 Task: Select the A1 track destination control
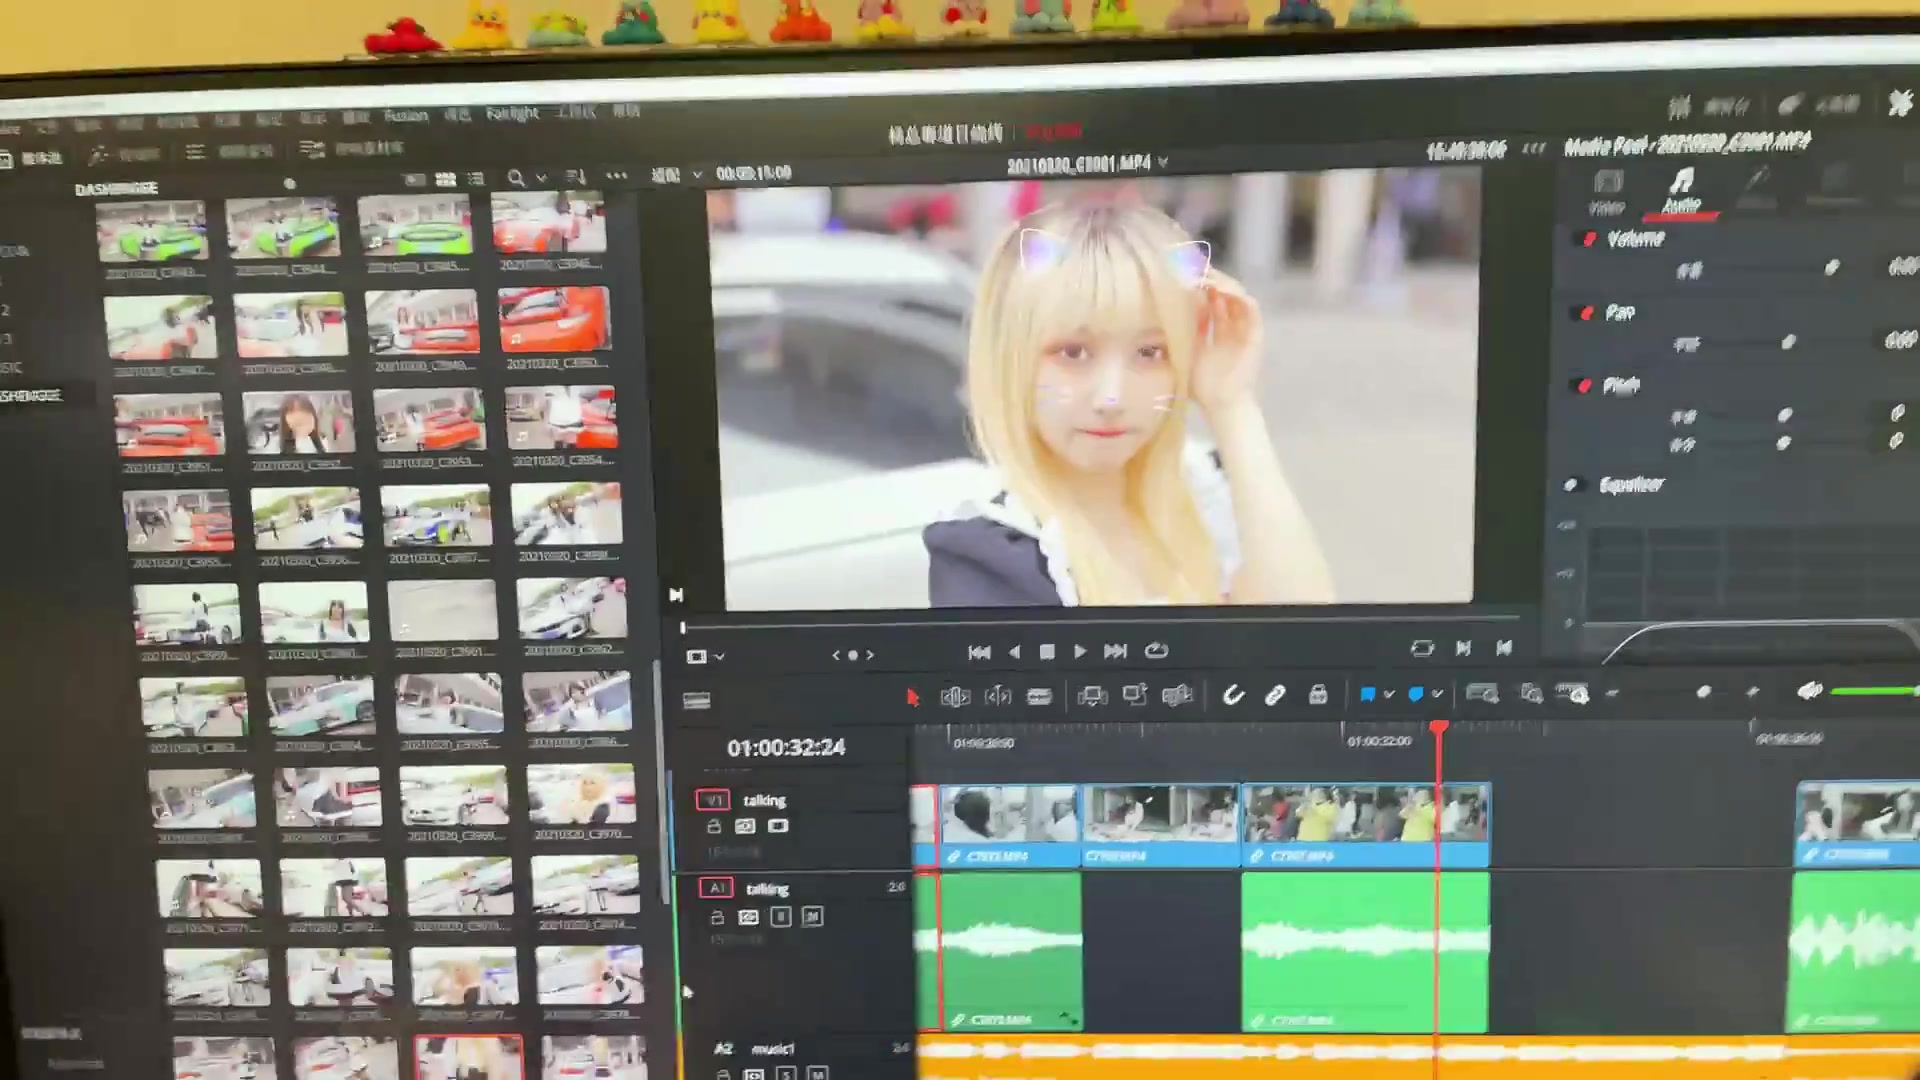(716, 888)
